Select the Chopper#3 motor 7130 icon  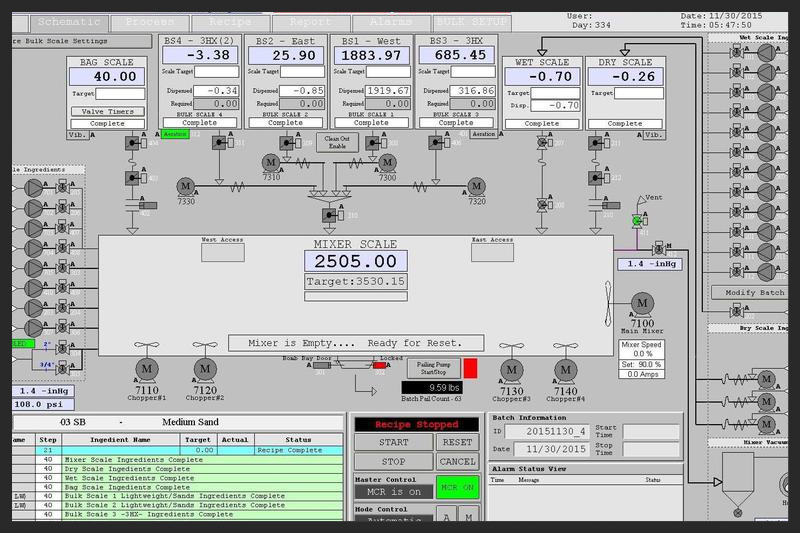click(511, 368)
